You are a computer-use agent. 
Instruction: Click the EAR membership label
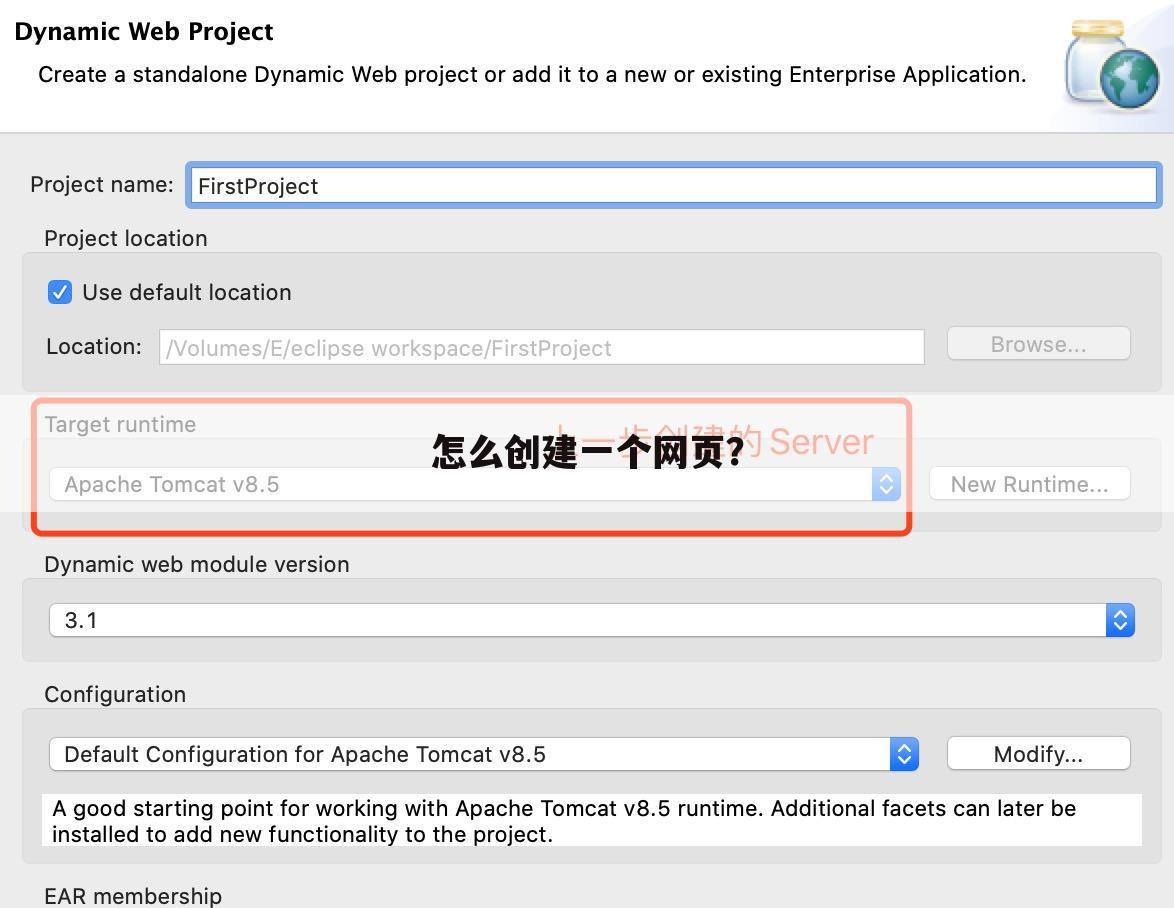133,895
